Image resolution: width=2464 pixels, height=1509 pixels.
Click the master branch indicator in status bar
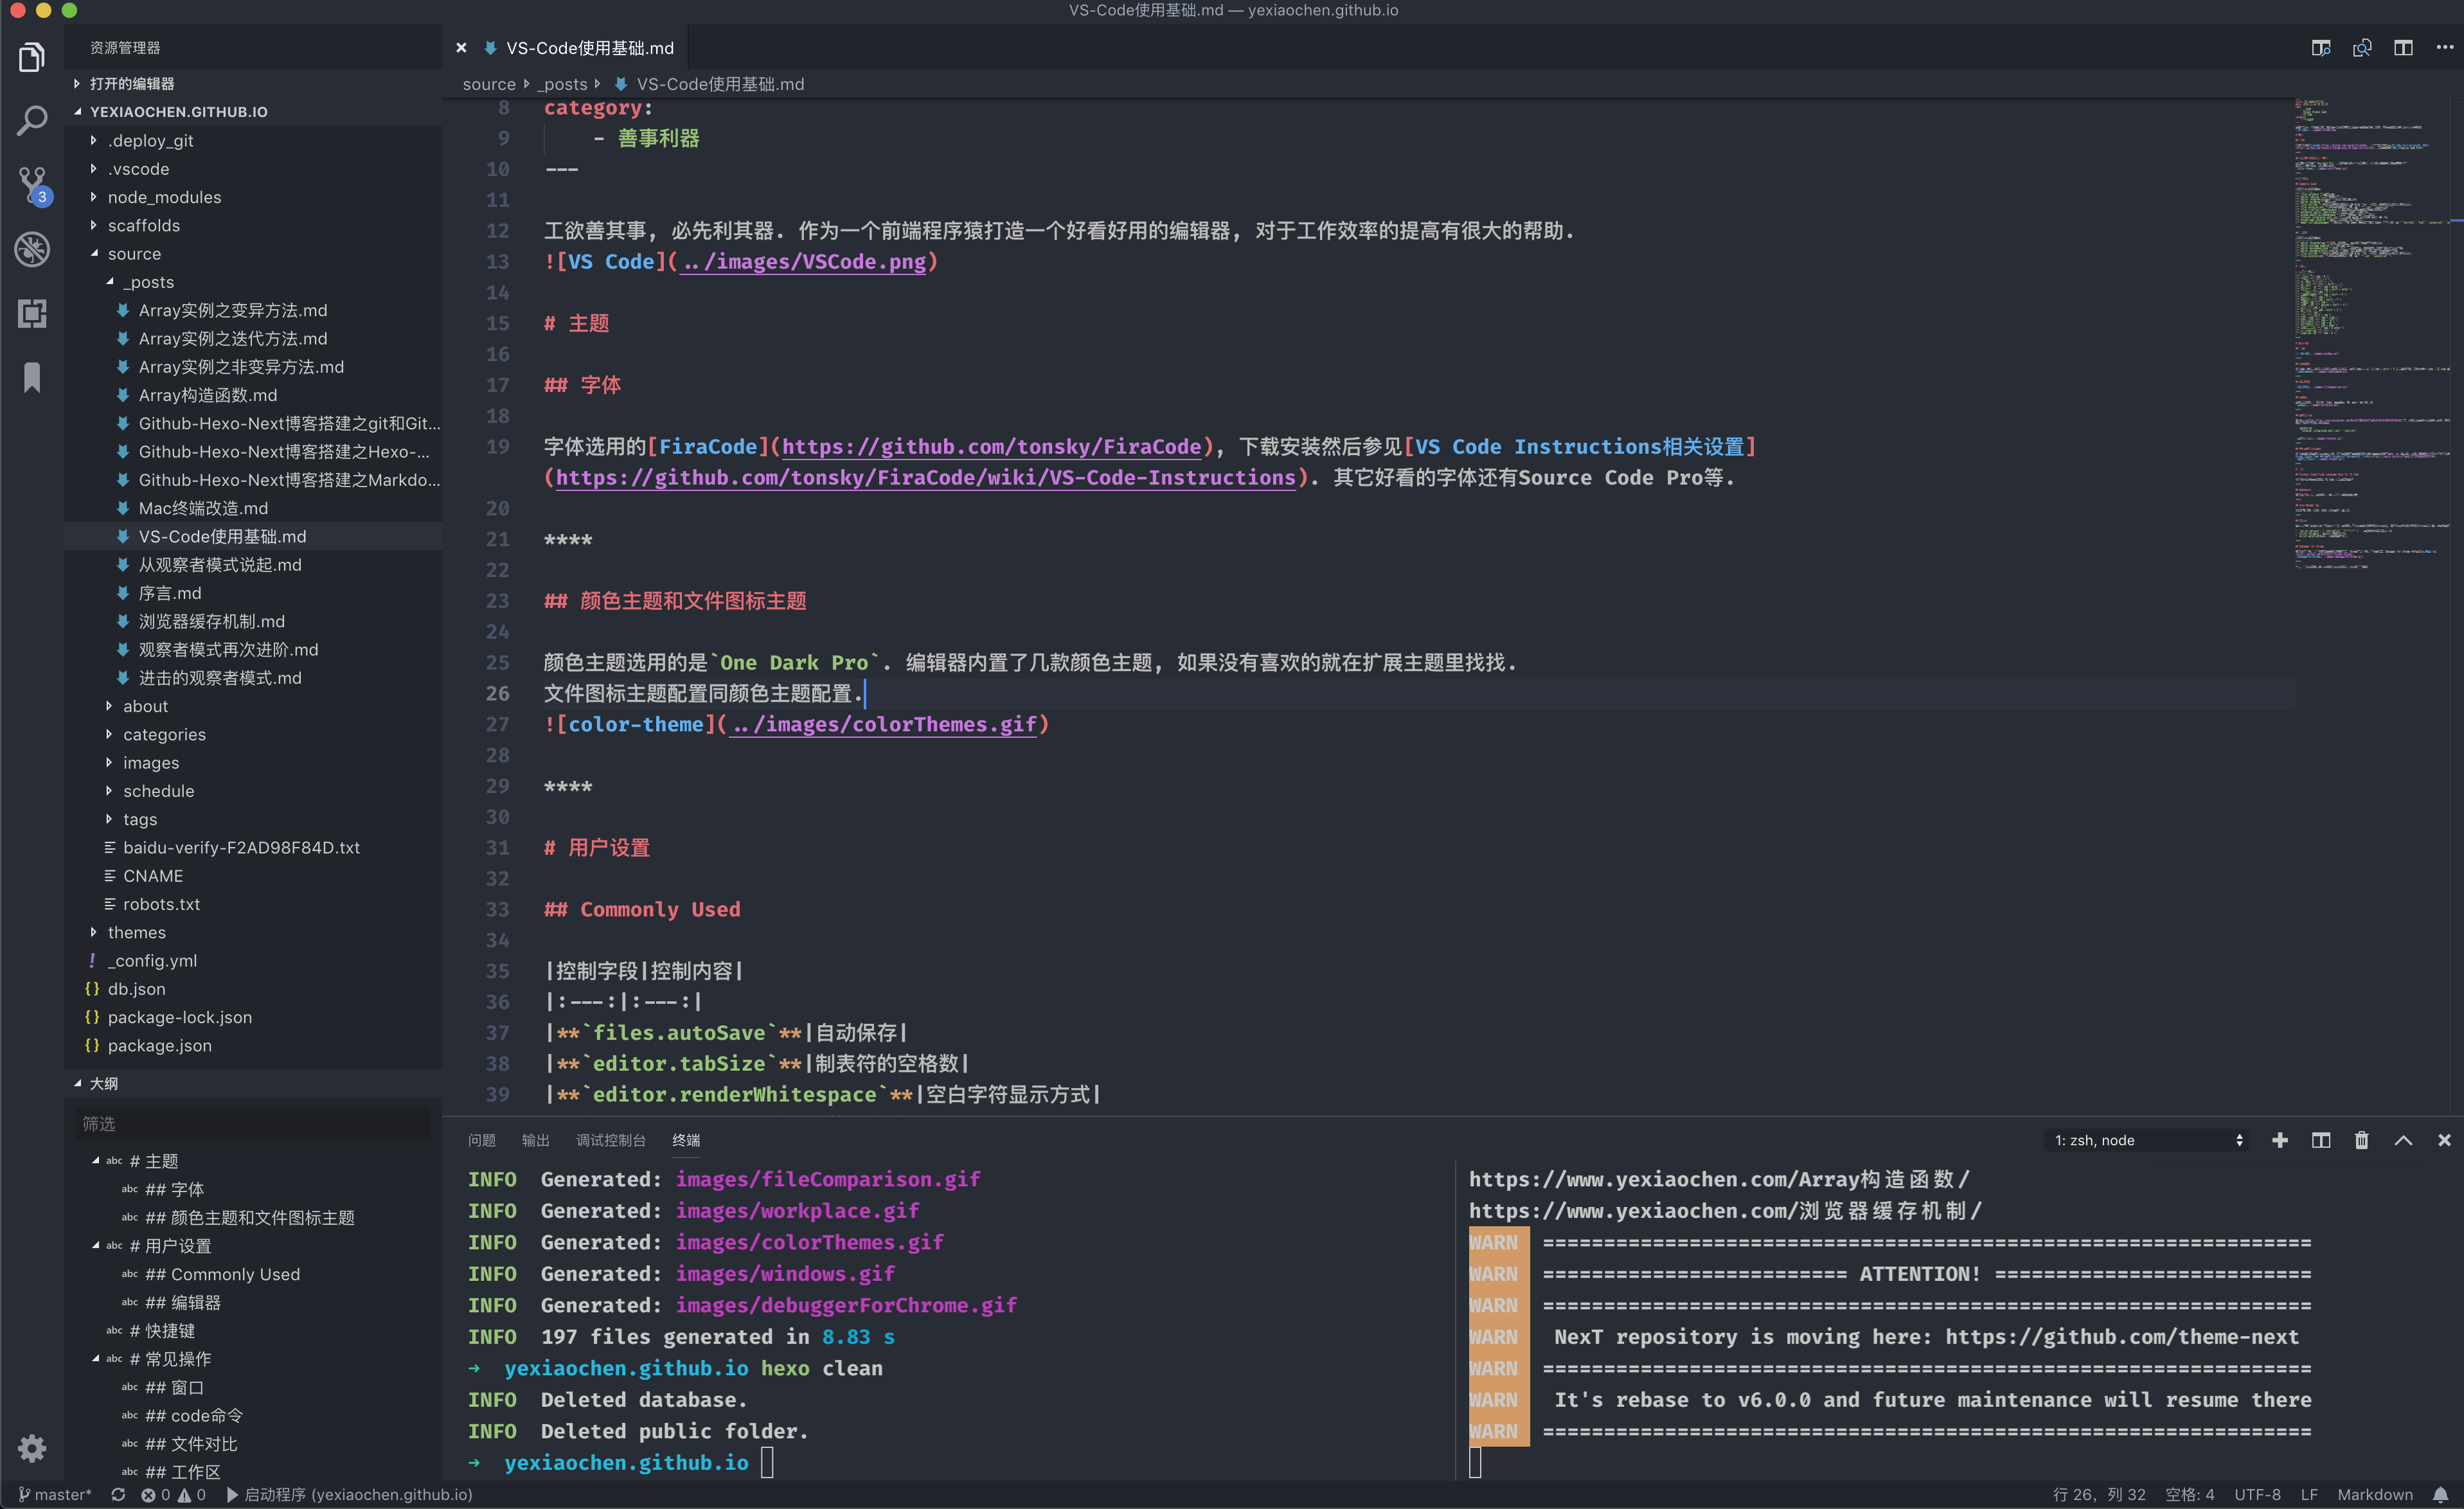click(55, 1494)
